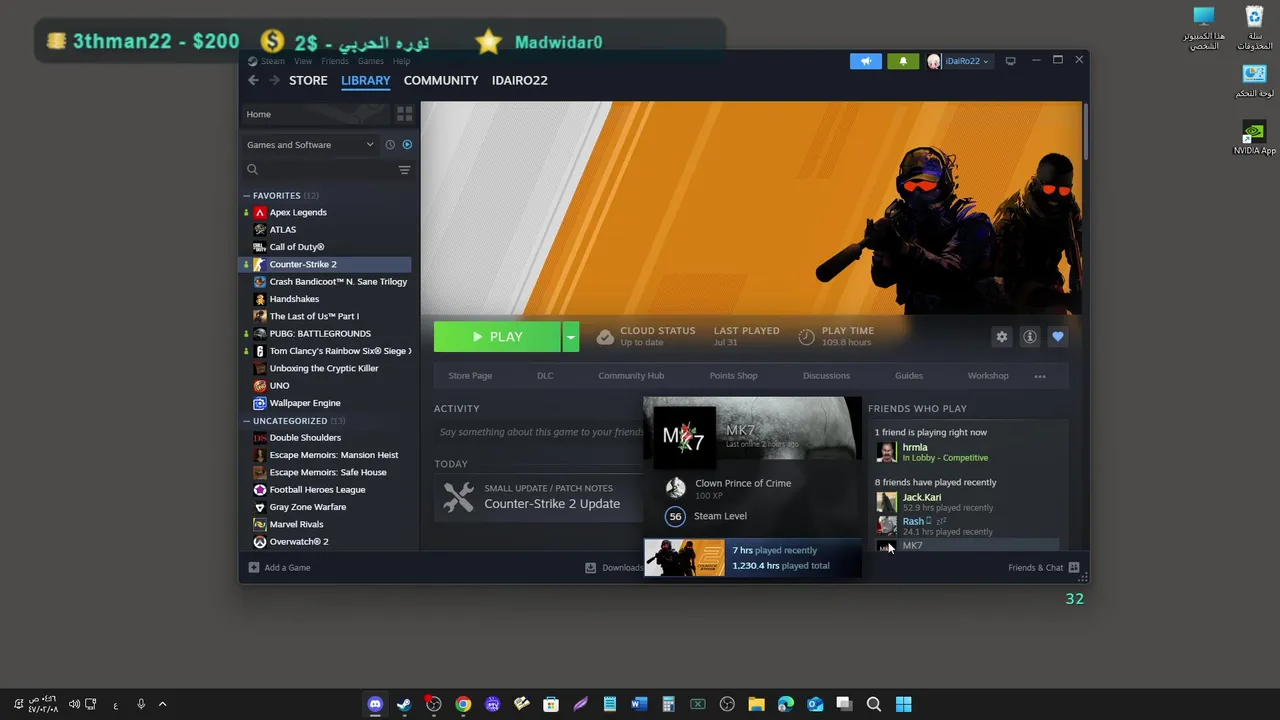Open the Discussions link
The image size is (1280, 720).
[x=826, y=376]
